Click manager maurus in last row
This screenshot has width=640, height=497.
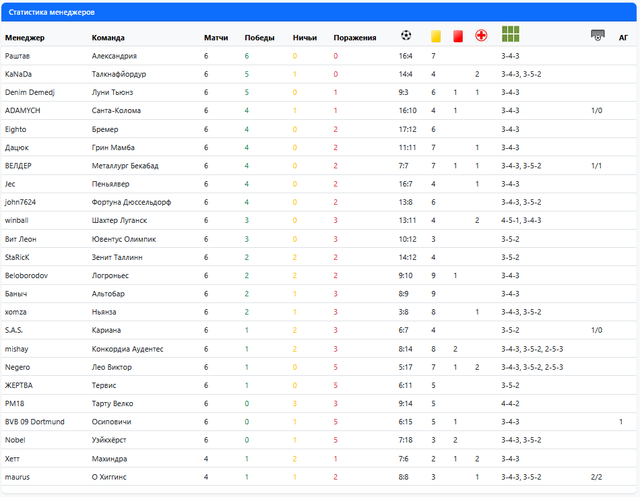tap(18, 476)
